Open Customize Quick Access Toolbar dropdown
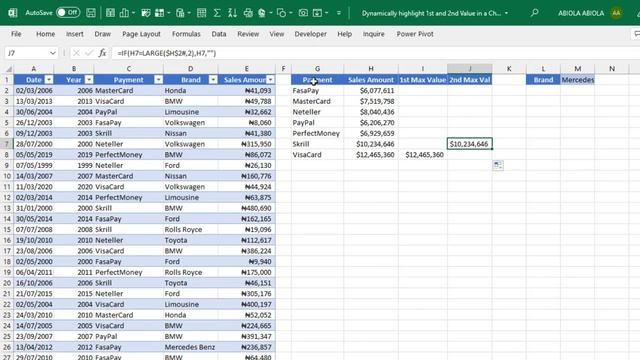 pos(339,13)
